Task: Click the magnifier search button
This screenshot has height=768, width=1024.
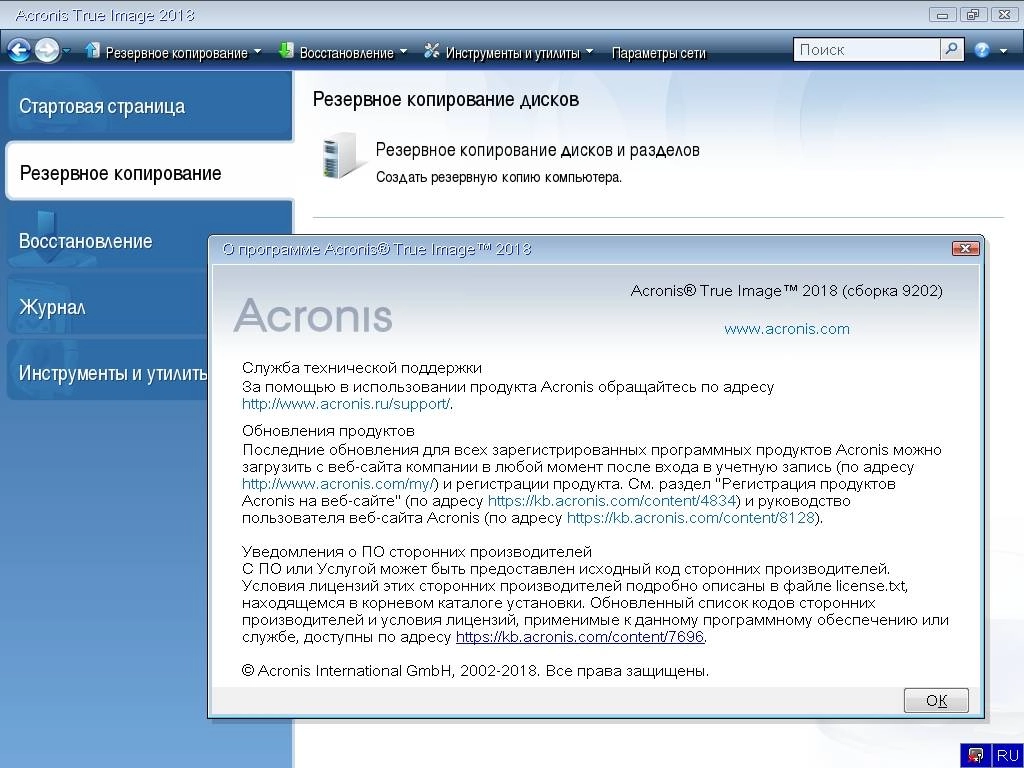Action: pos(952,50)
